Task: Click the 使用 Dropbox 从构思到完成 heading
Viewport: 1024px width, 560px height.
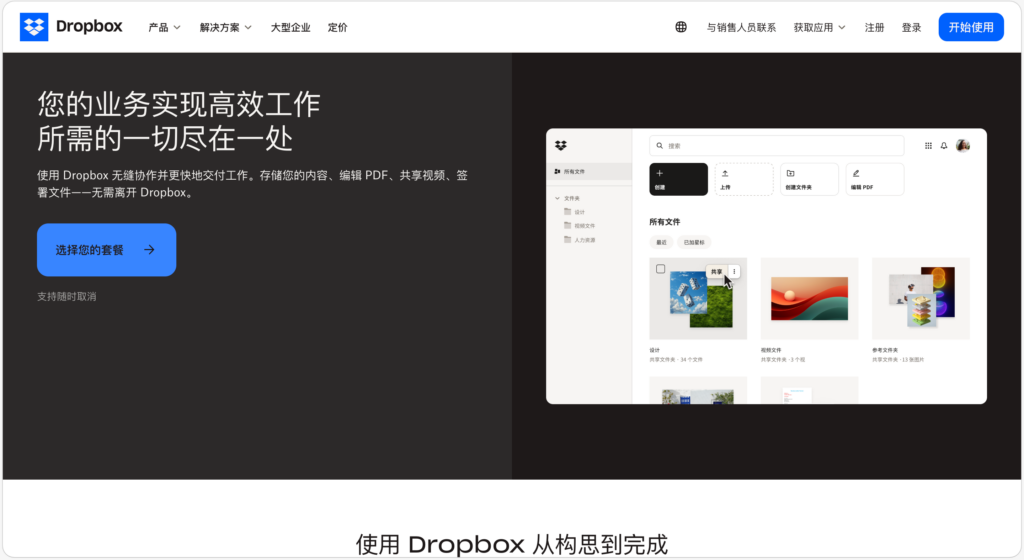Action: [x=511, y=544]
